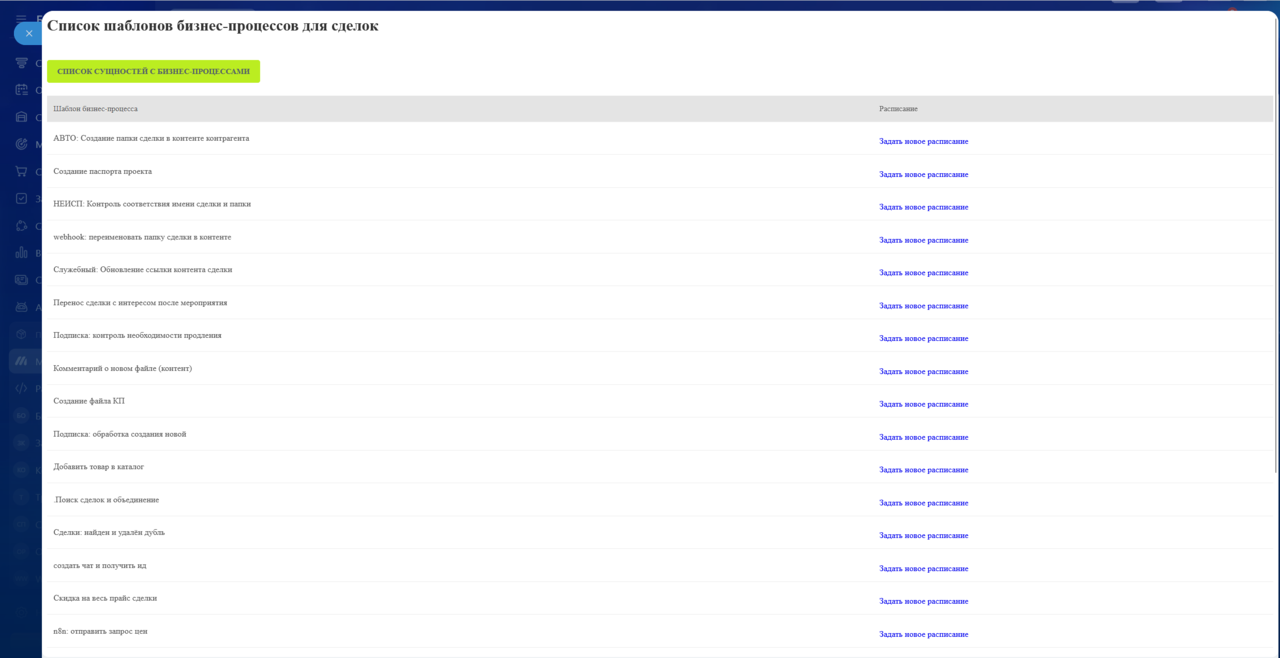The height and width of the screenshot is (658, 1280).
Task: Select template "Комментарий о новом файле (контент)"
Action: coord(122,368)
